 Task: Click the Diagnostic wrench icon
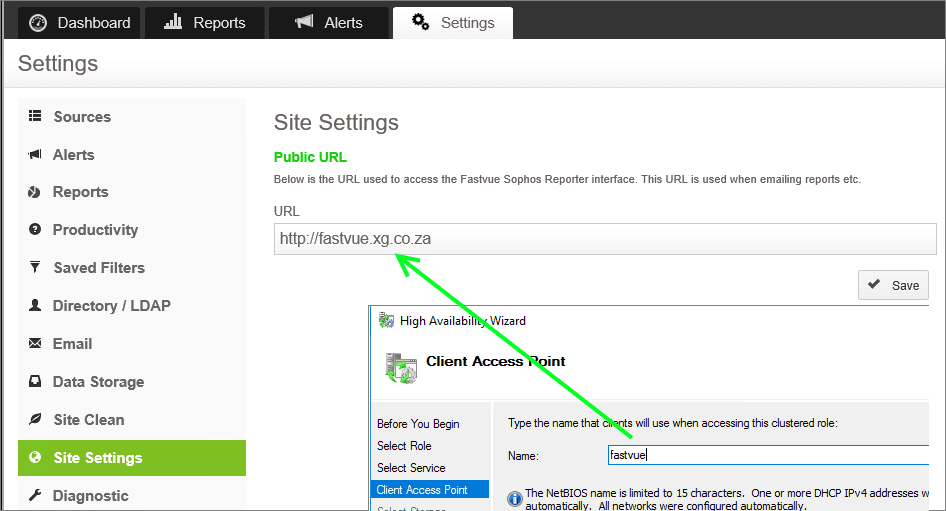(35, 495)
